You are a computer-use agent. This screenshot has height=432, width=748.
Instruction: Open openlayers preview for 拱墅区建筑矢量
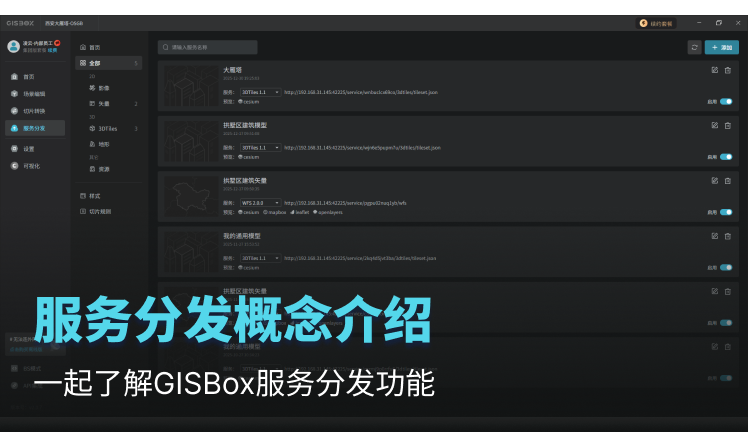330,212
